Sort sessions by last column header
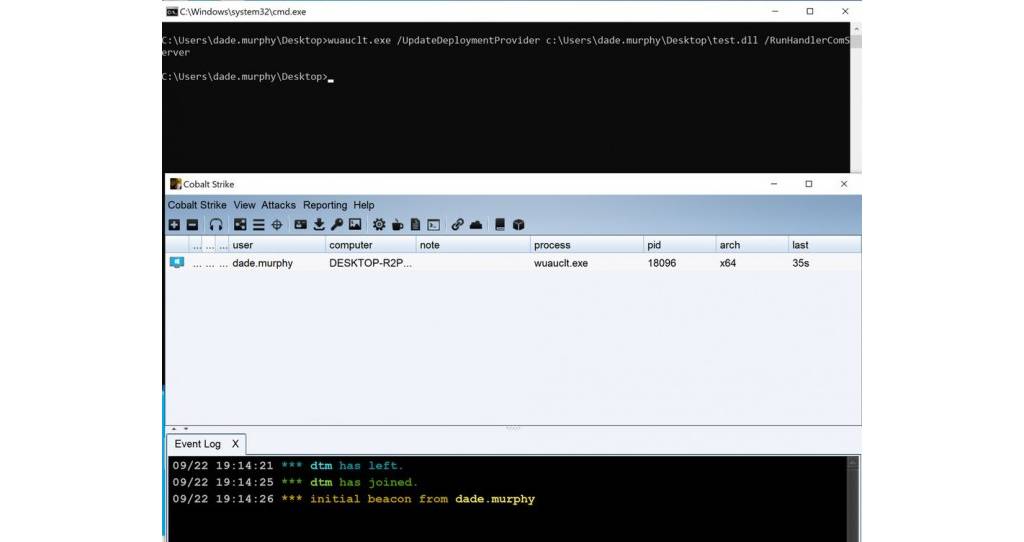Image resolution: width=1024 pixels, height=542 pixels. pyautogui.click(x=825, y=245)
